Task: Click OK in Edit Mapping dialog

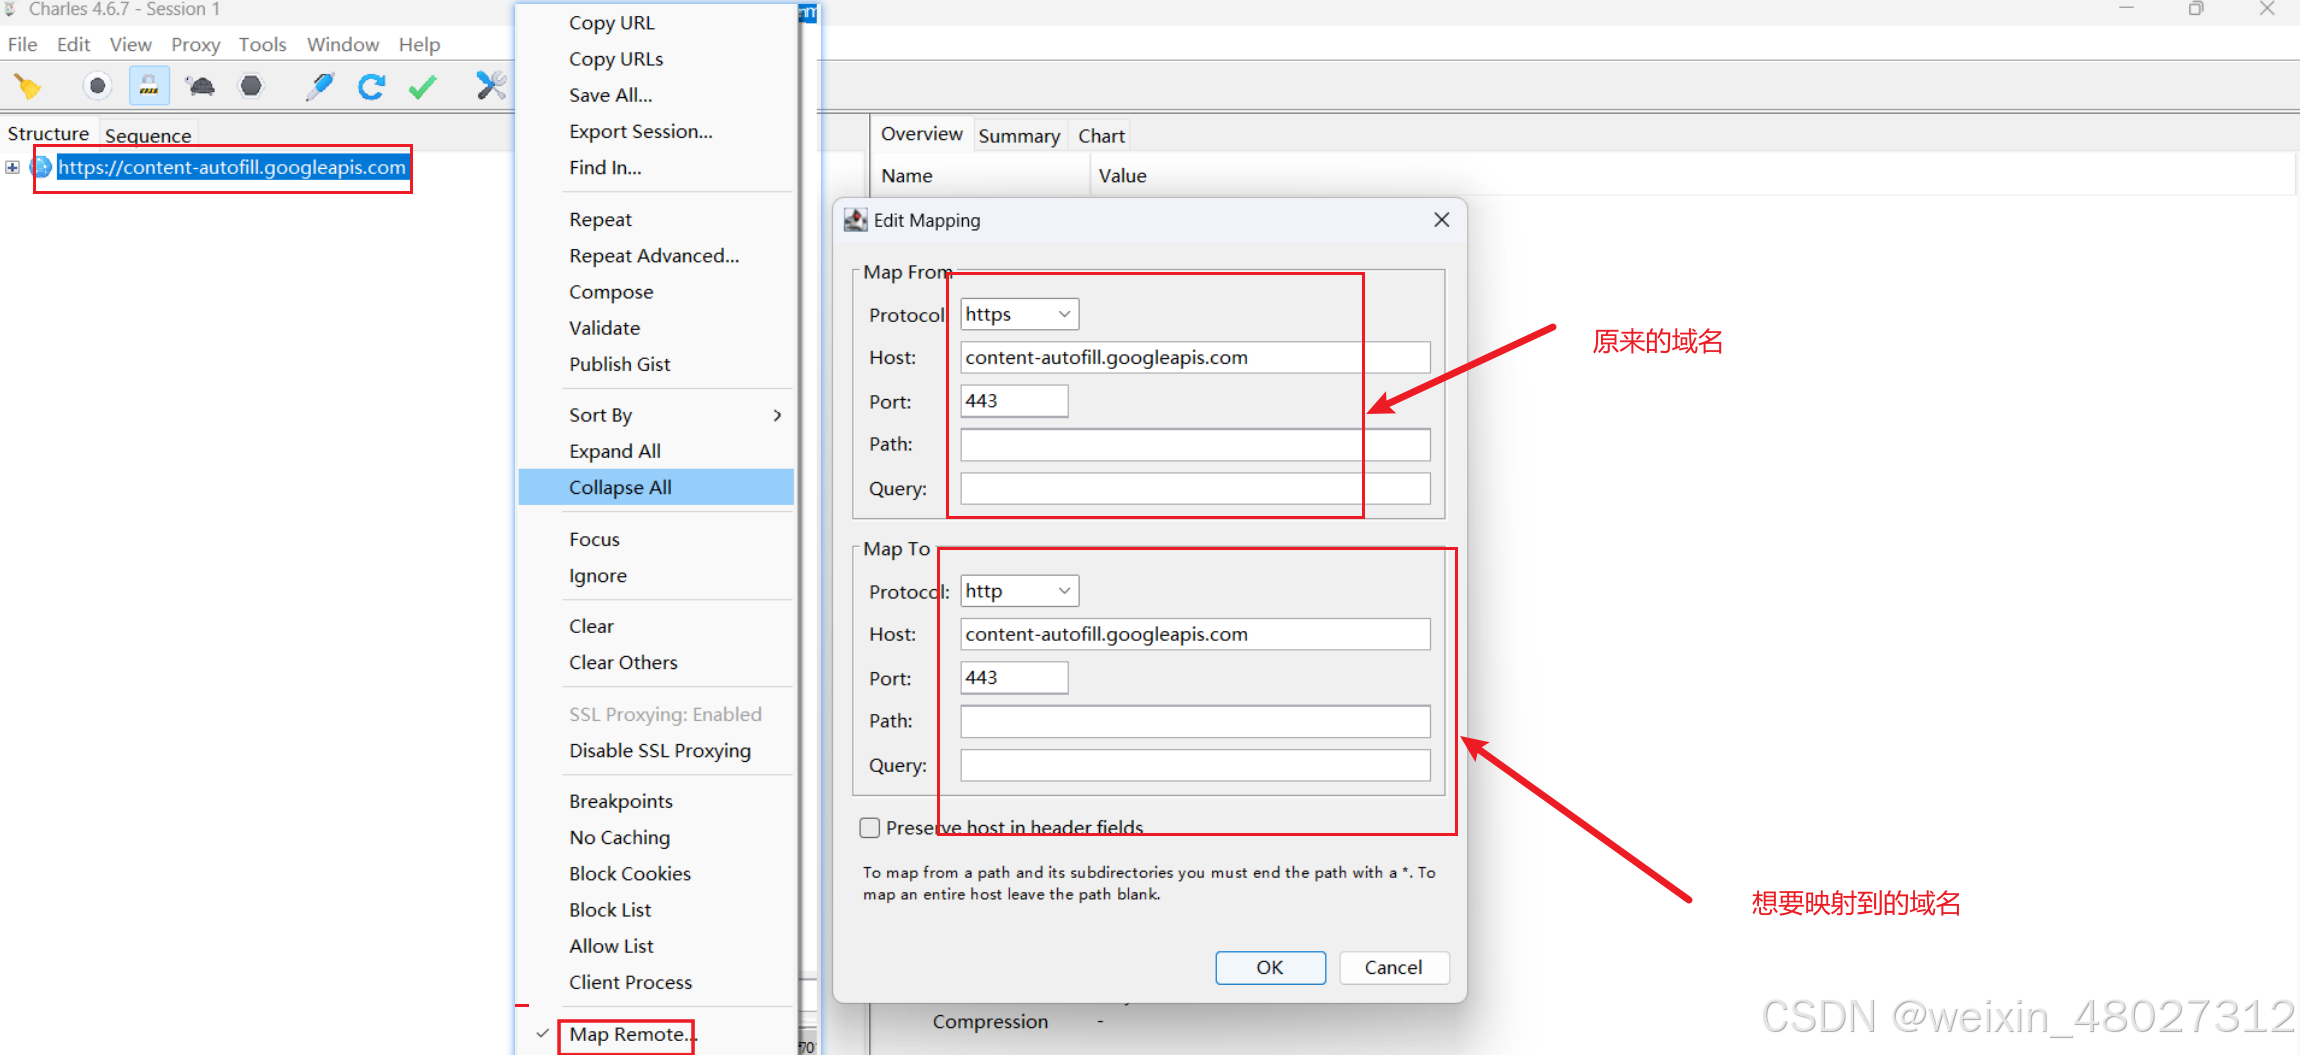Action: click(1270, 968)
